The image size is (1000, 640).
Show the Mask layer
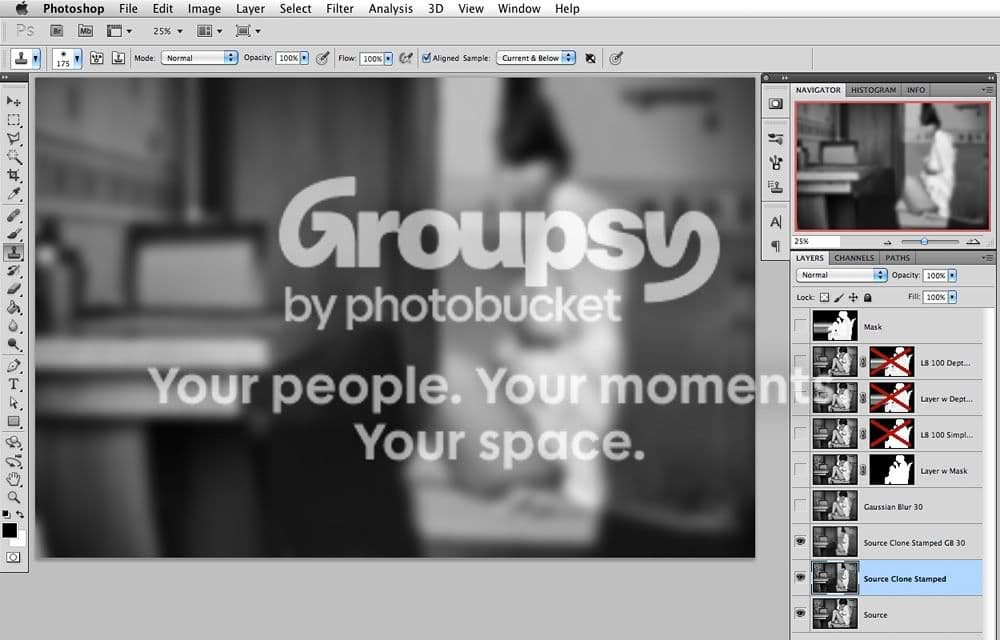tap(800, 326)
